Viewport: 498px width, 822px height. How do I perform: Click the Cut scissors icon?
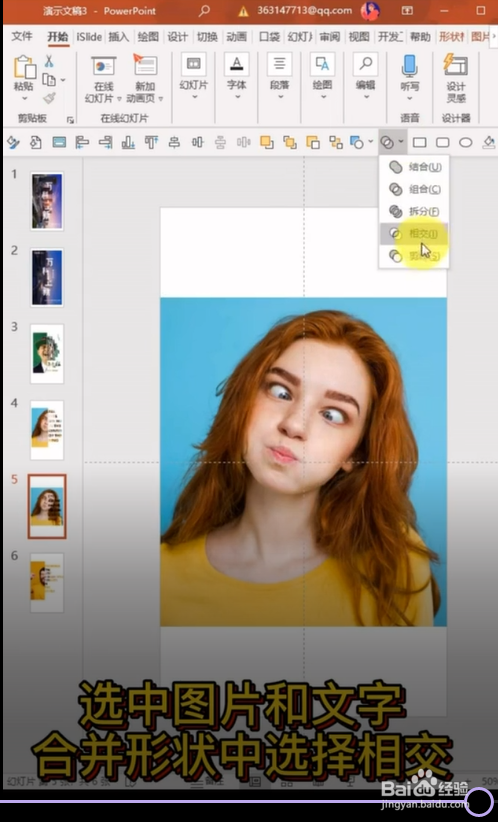[49, 61]
